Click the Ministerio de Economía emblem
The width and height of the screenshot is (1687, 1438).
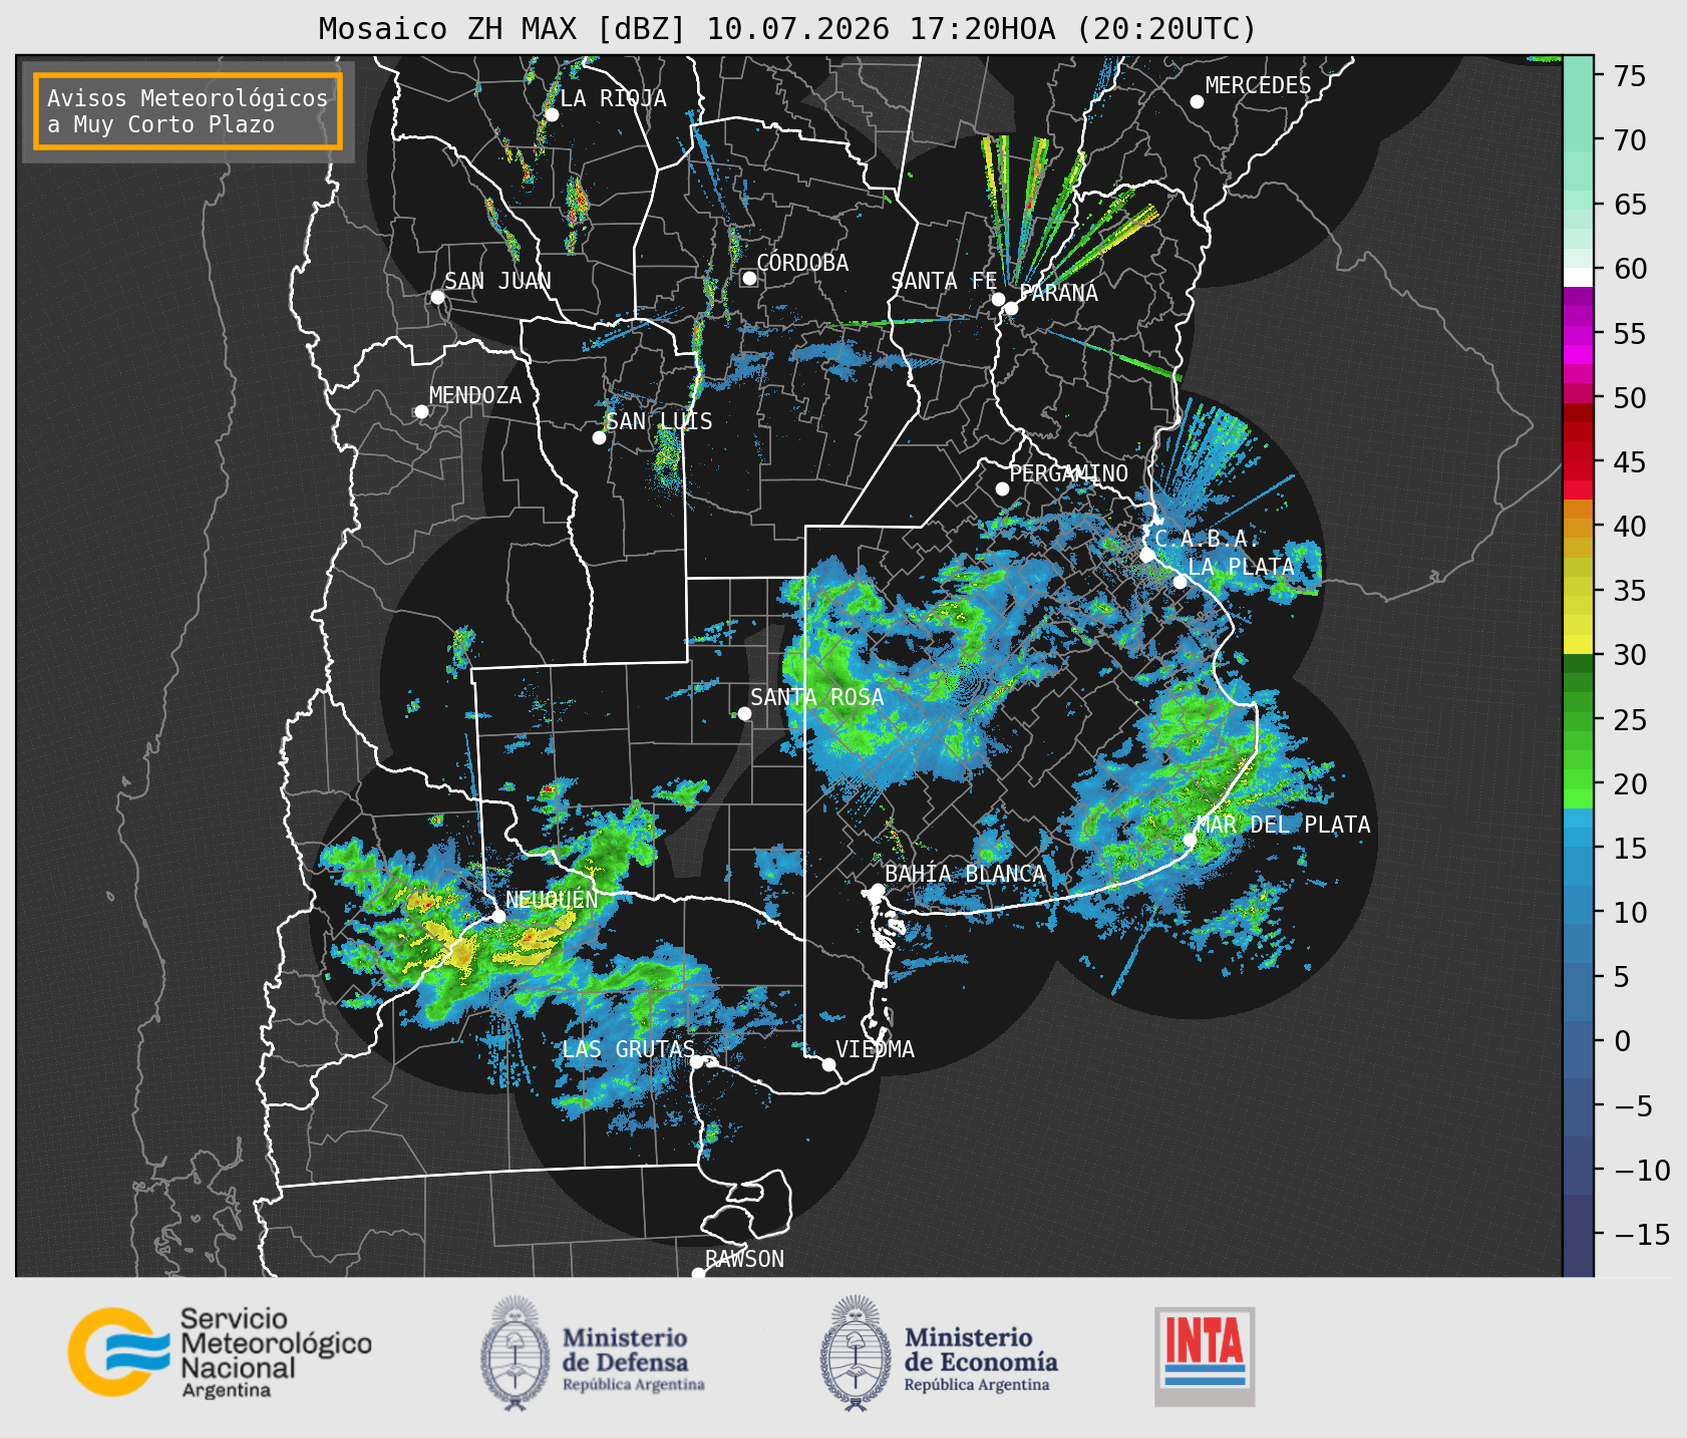pyautogui.click(x=854, y=1353)
